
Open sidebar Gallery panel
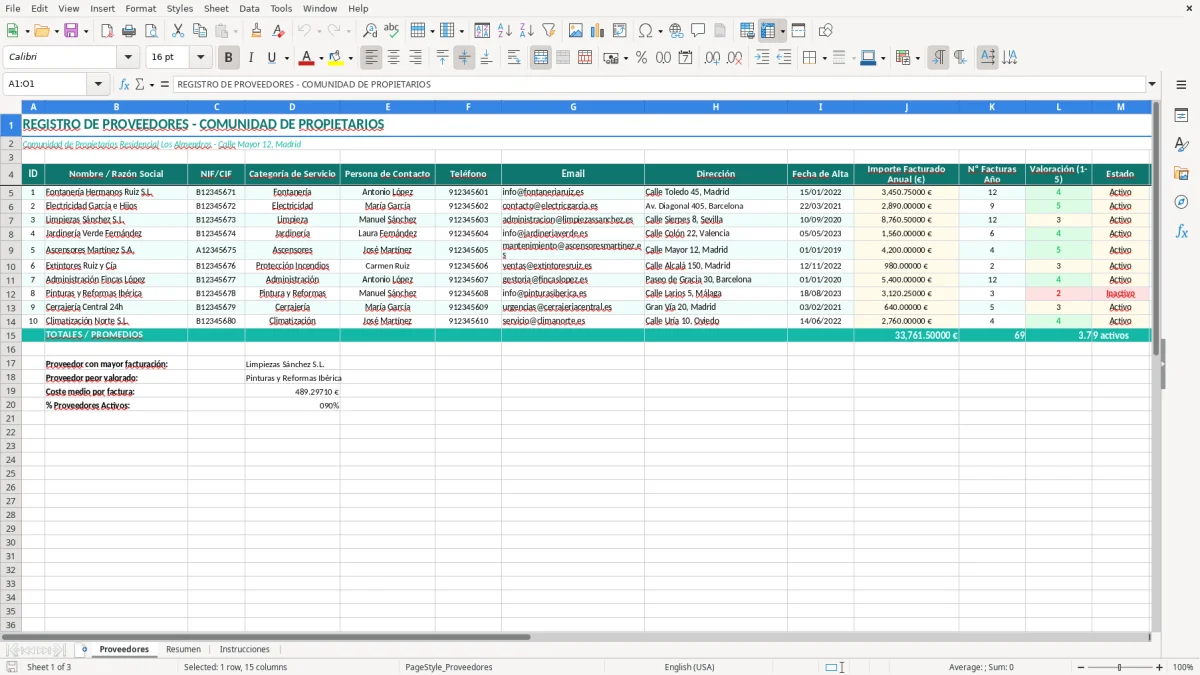pos(1181,174)
